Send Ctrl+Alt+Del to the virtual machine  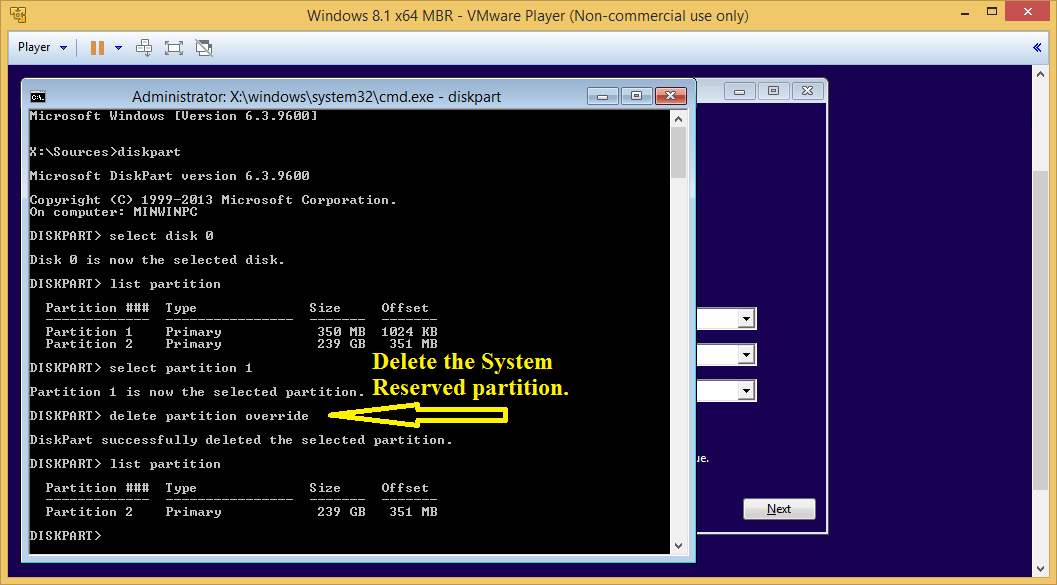click(144, 47)
